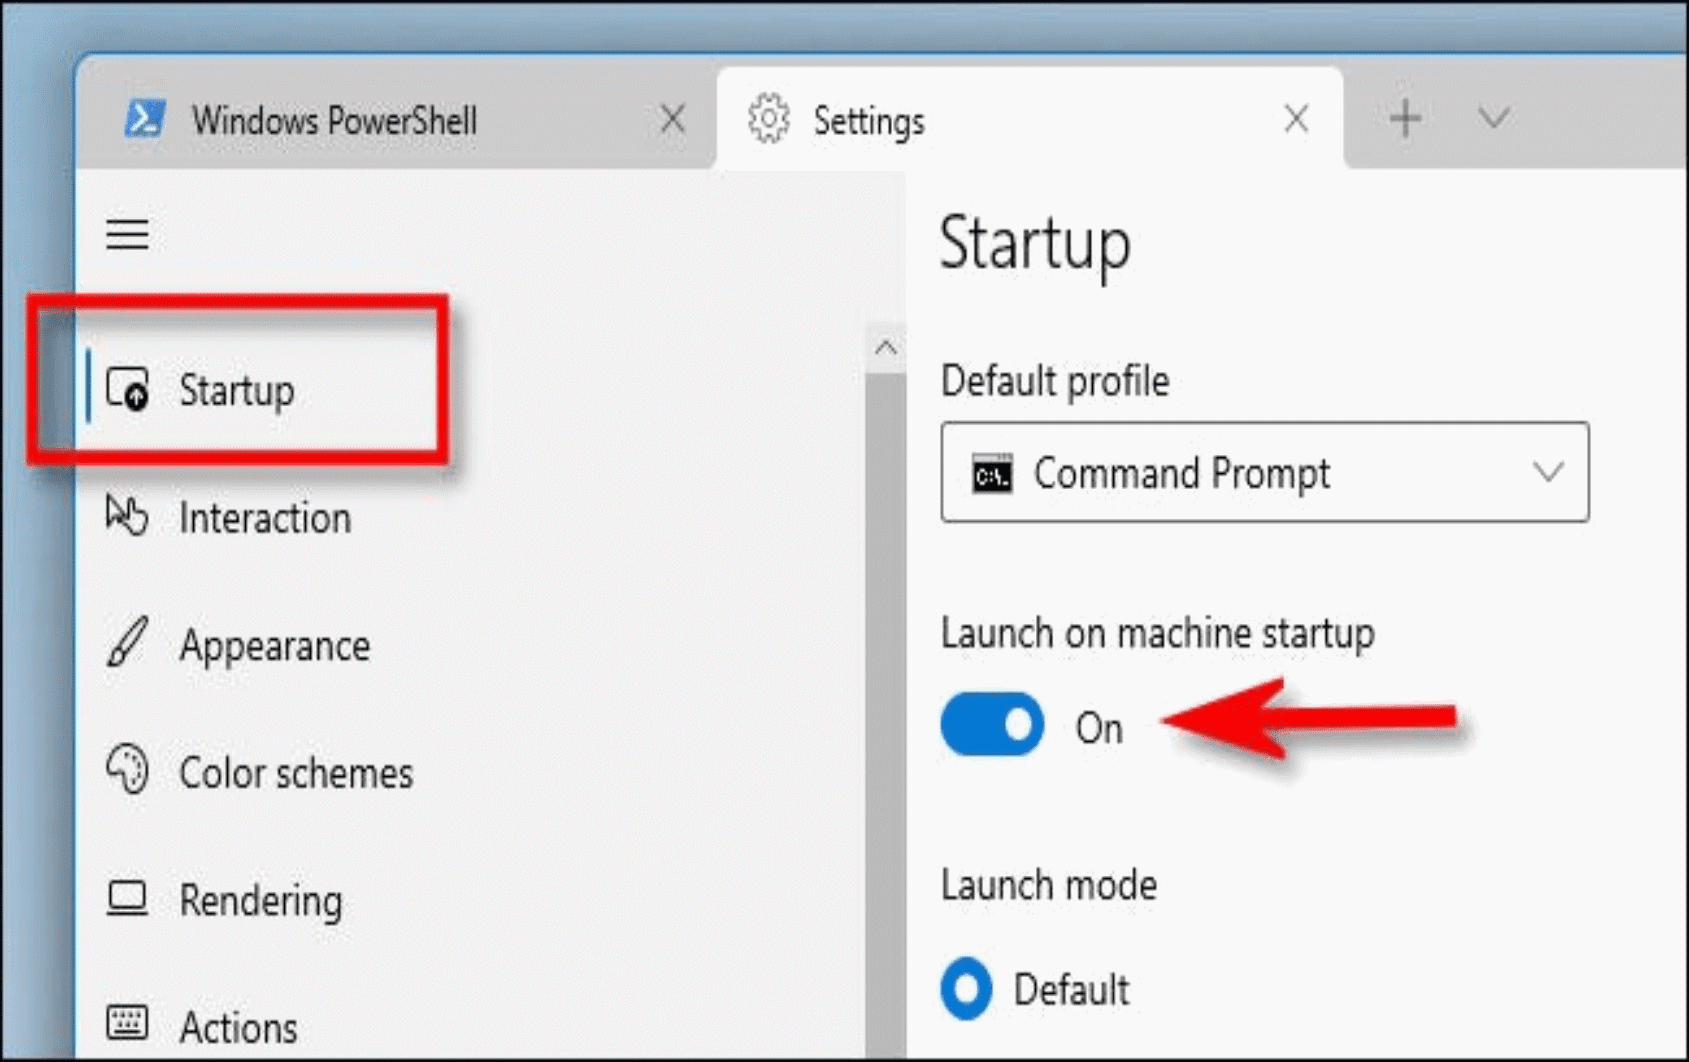Open the Default profile dropdown
This screenshot has height=1062, width=1689.
[1264, 472]
